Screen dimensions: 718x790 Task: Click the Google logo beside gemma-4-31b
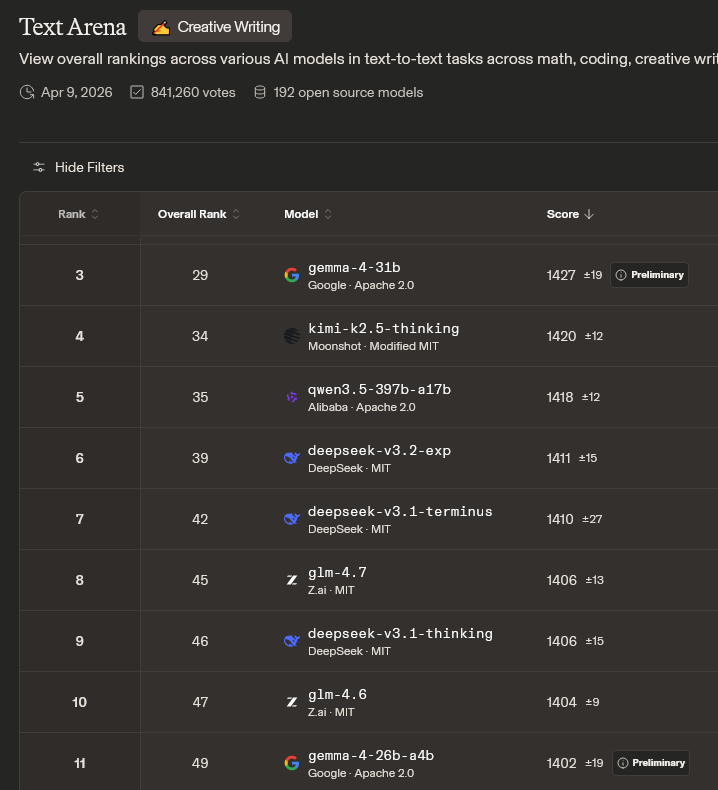(x=292, y=275)
